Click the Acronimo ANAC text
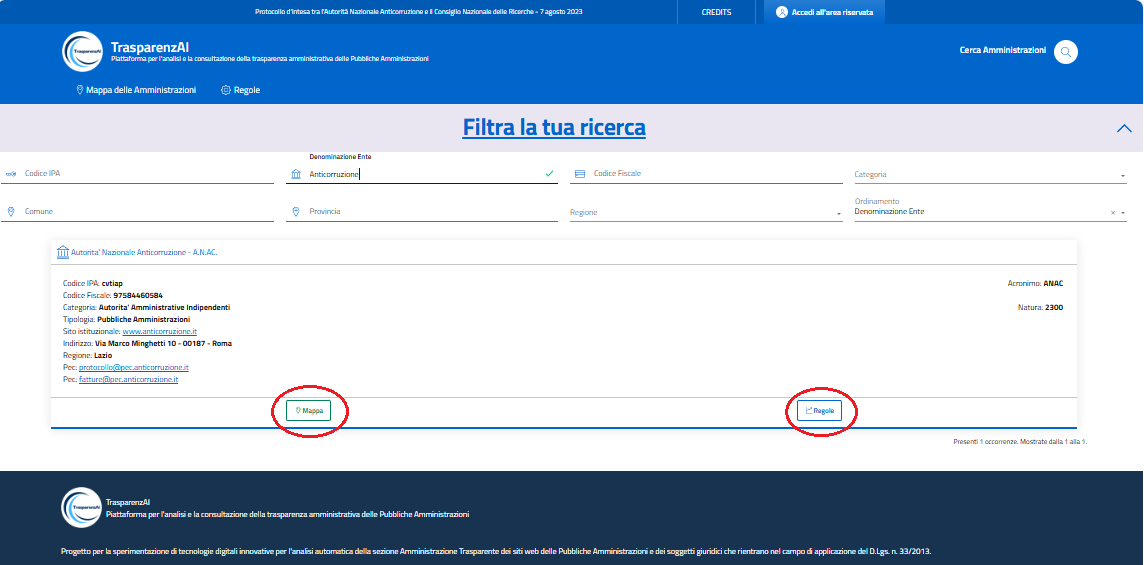 tap(1035, 283)
